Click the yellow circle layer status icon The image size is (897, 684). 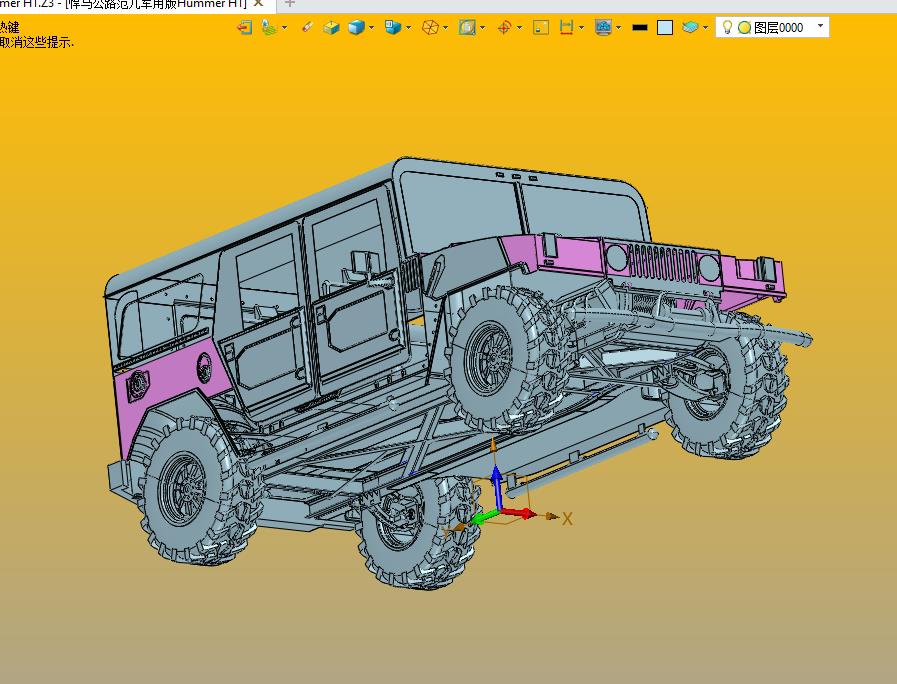(744, 27)
